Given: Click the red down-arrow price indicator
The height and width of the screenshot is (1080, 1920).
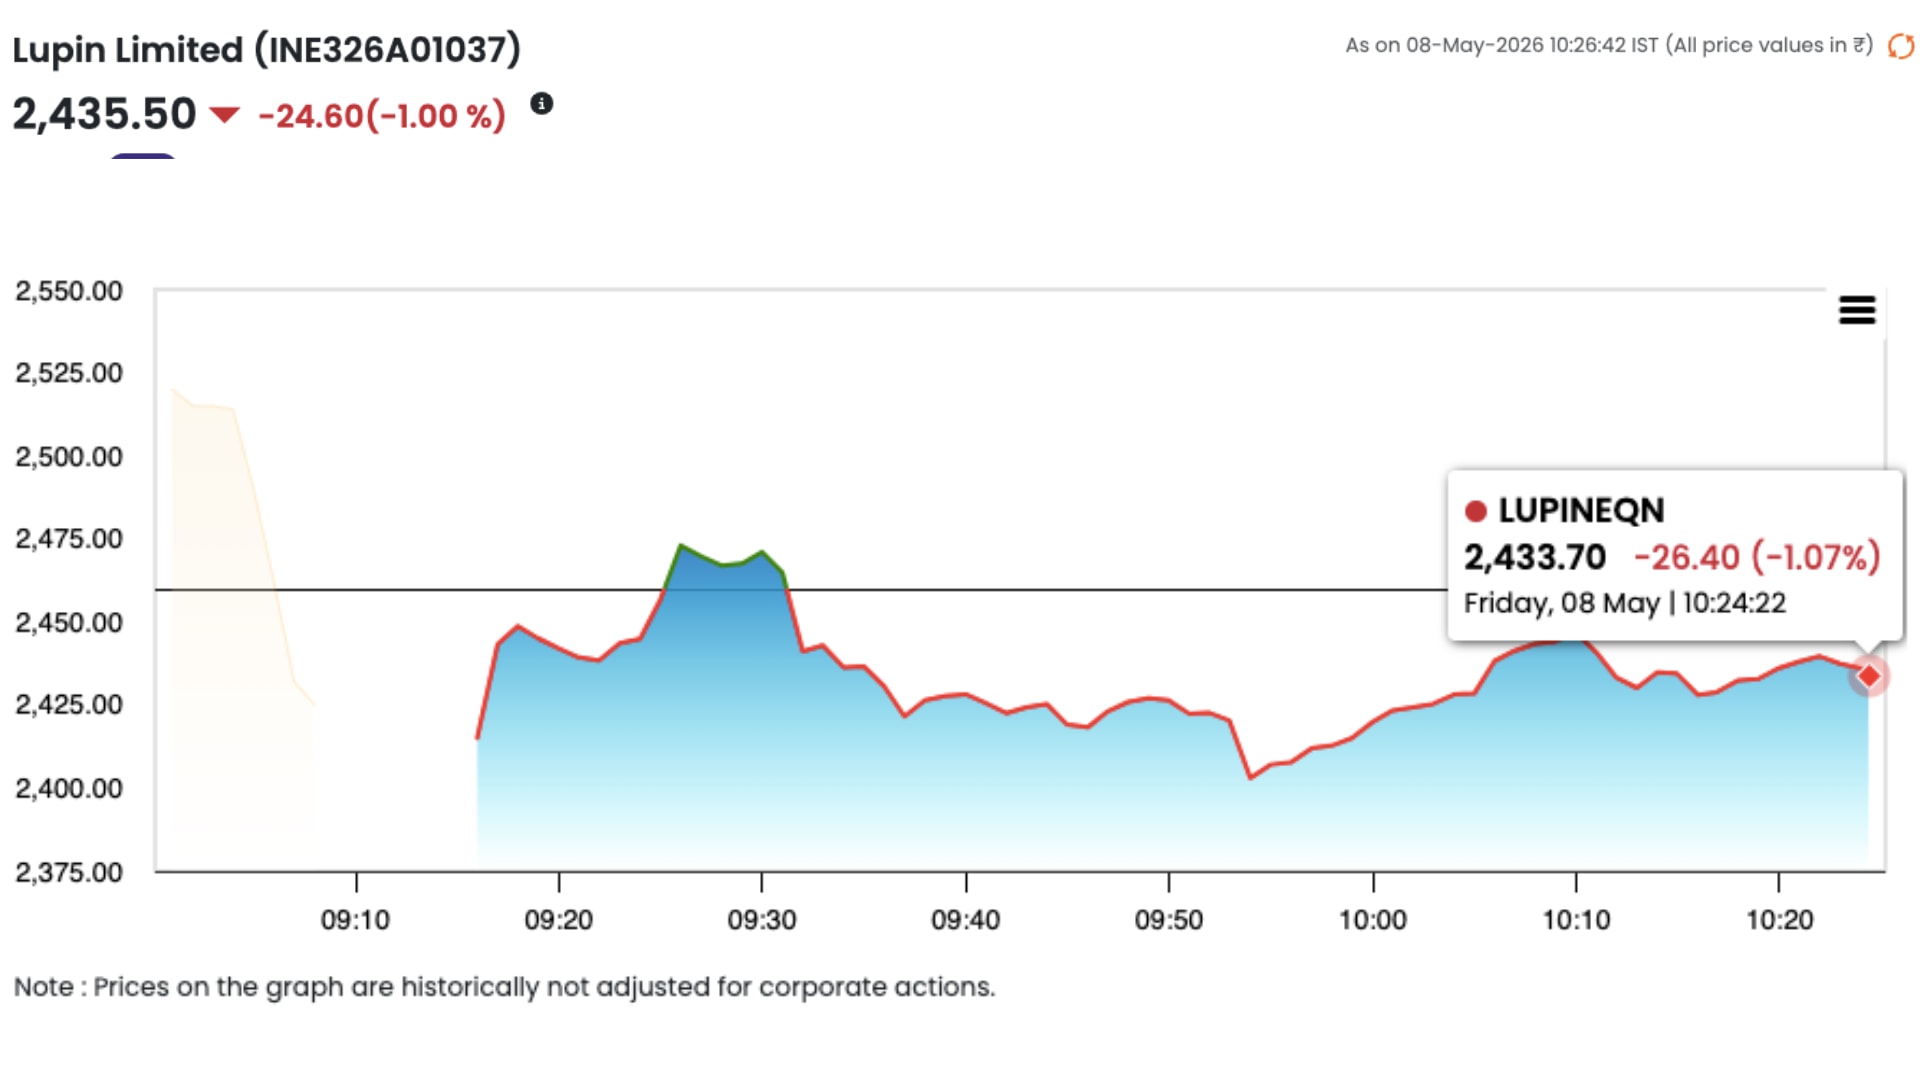Looking at the screenshot, I should tap(224, 115).
